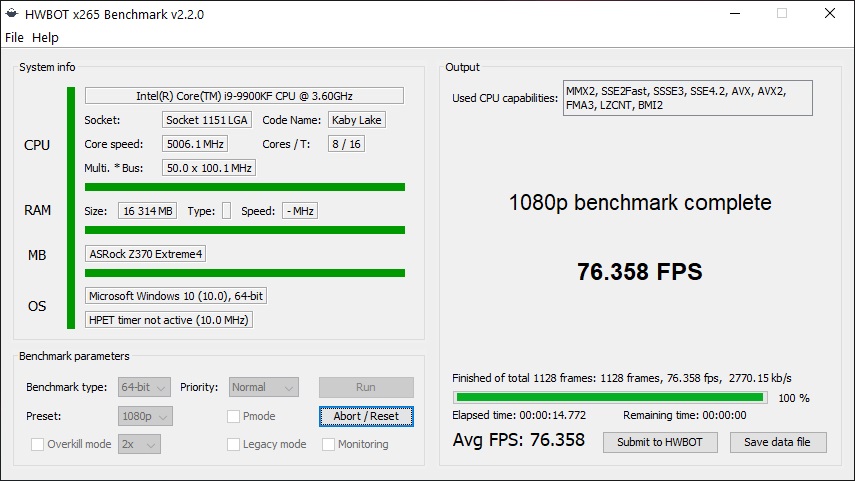Viewport: 855px width, 481px height.
Task: Tick the Monitoring checkbox
Action: click(x=328, y=444)
